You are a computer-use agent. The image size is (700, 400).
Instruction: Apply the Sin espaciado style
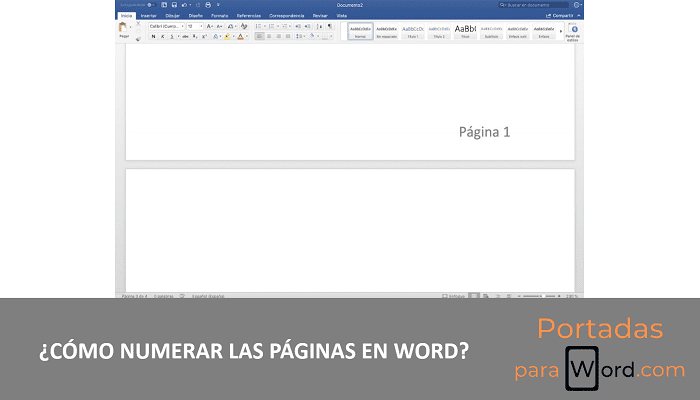pyautogui.click(x=387, y=31)
